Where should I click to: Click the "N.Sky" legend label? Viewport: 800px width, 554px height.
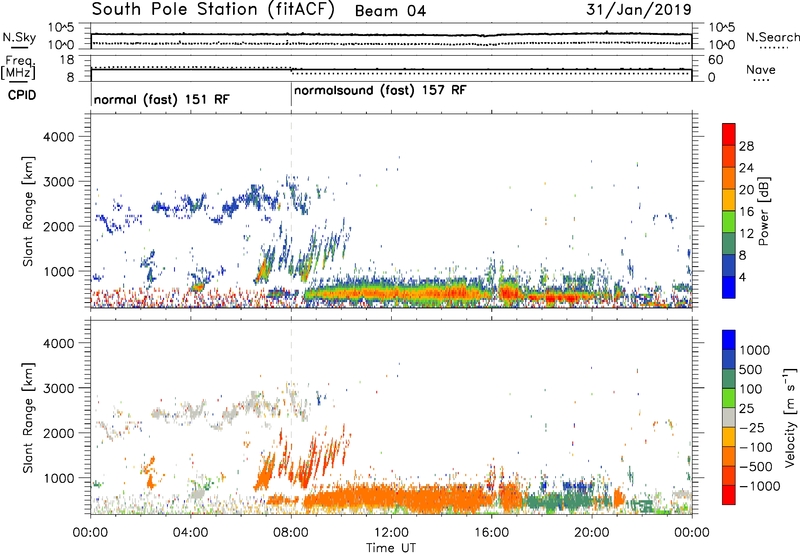click(x=19, y=38)
